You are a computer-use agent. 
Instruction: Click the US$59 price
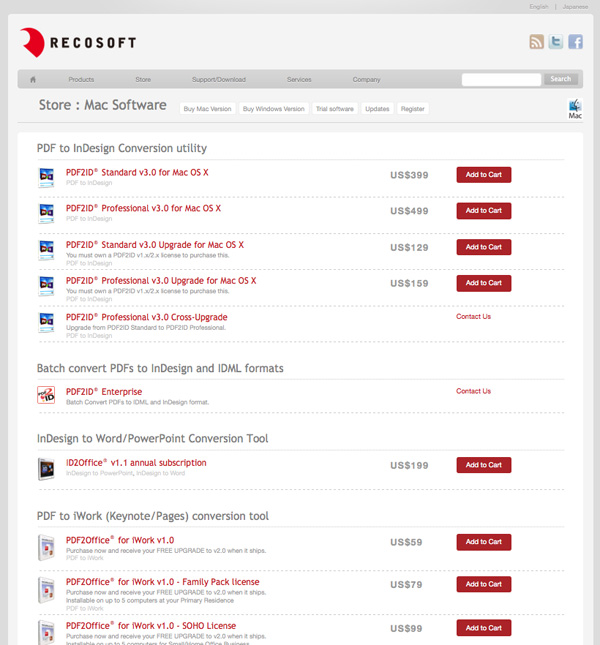406,543
